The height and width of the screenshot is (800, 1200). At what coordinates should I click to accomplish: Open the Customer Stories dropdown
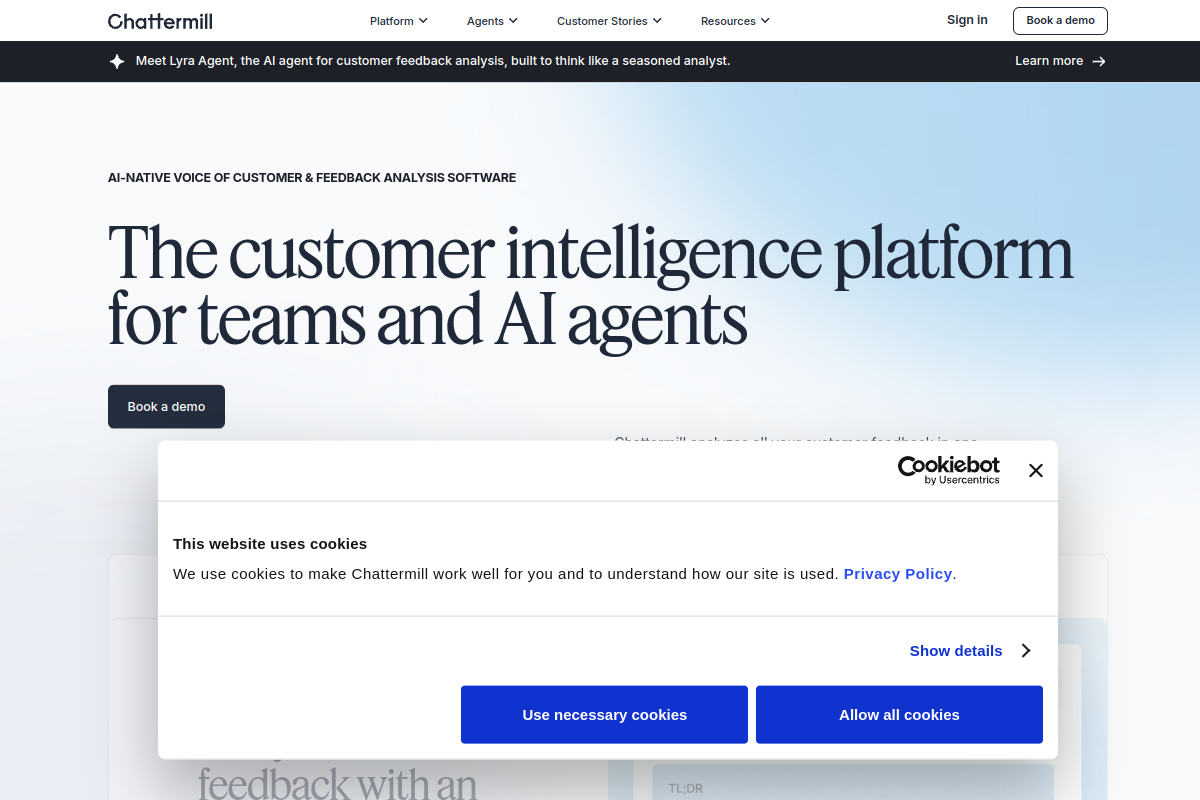(609, 20)
